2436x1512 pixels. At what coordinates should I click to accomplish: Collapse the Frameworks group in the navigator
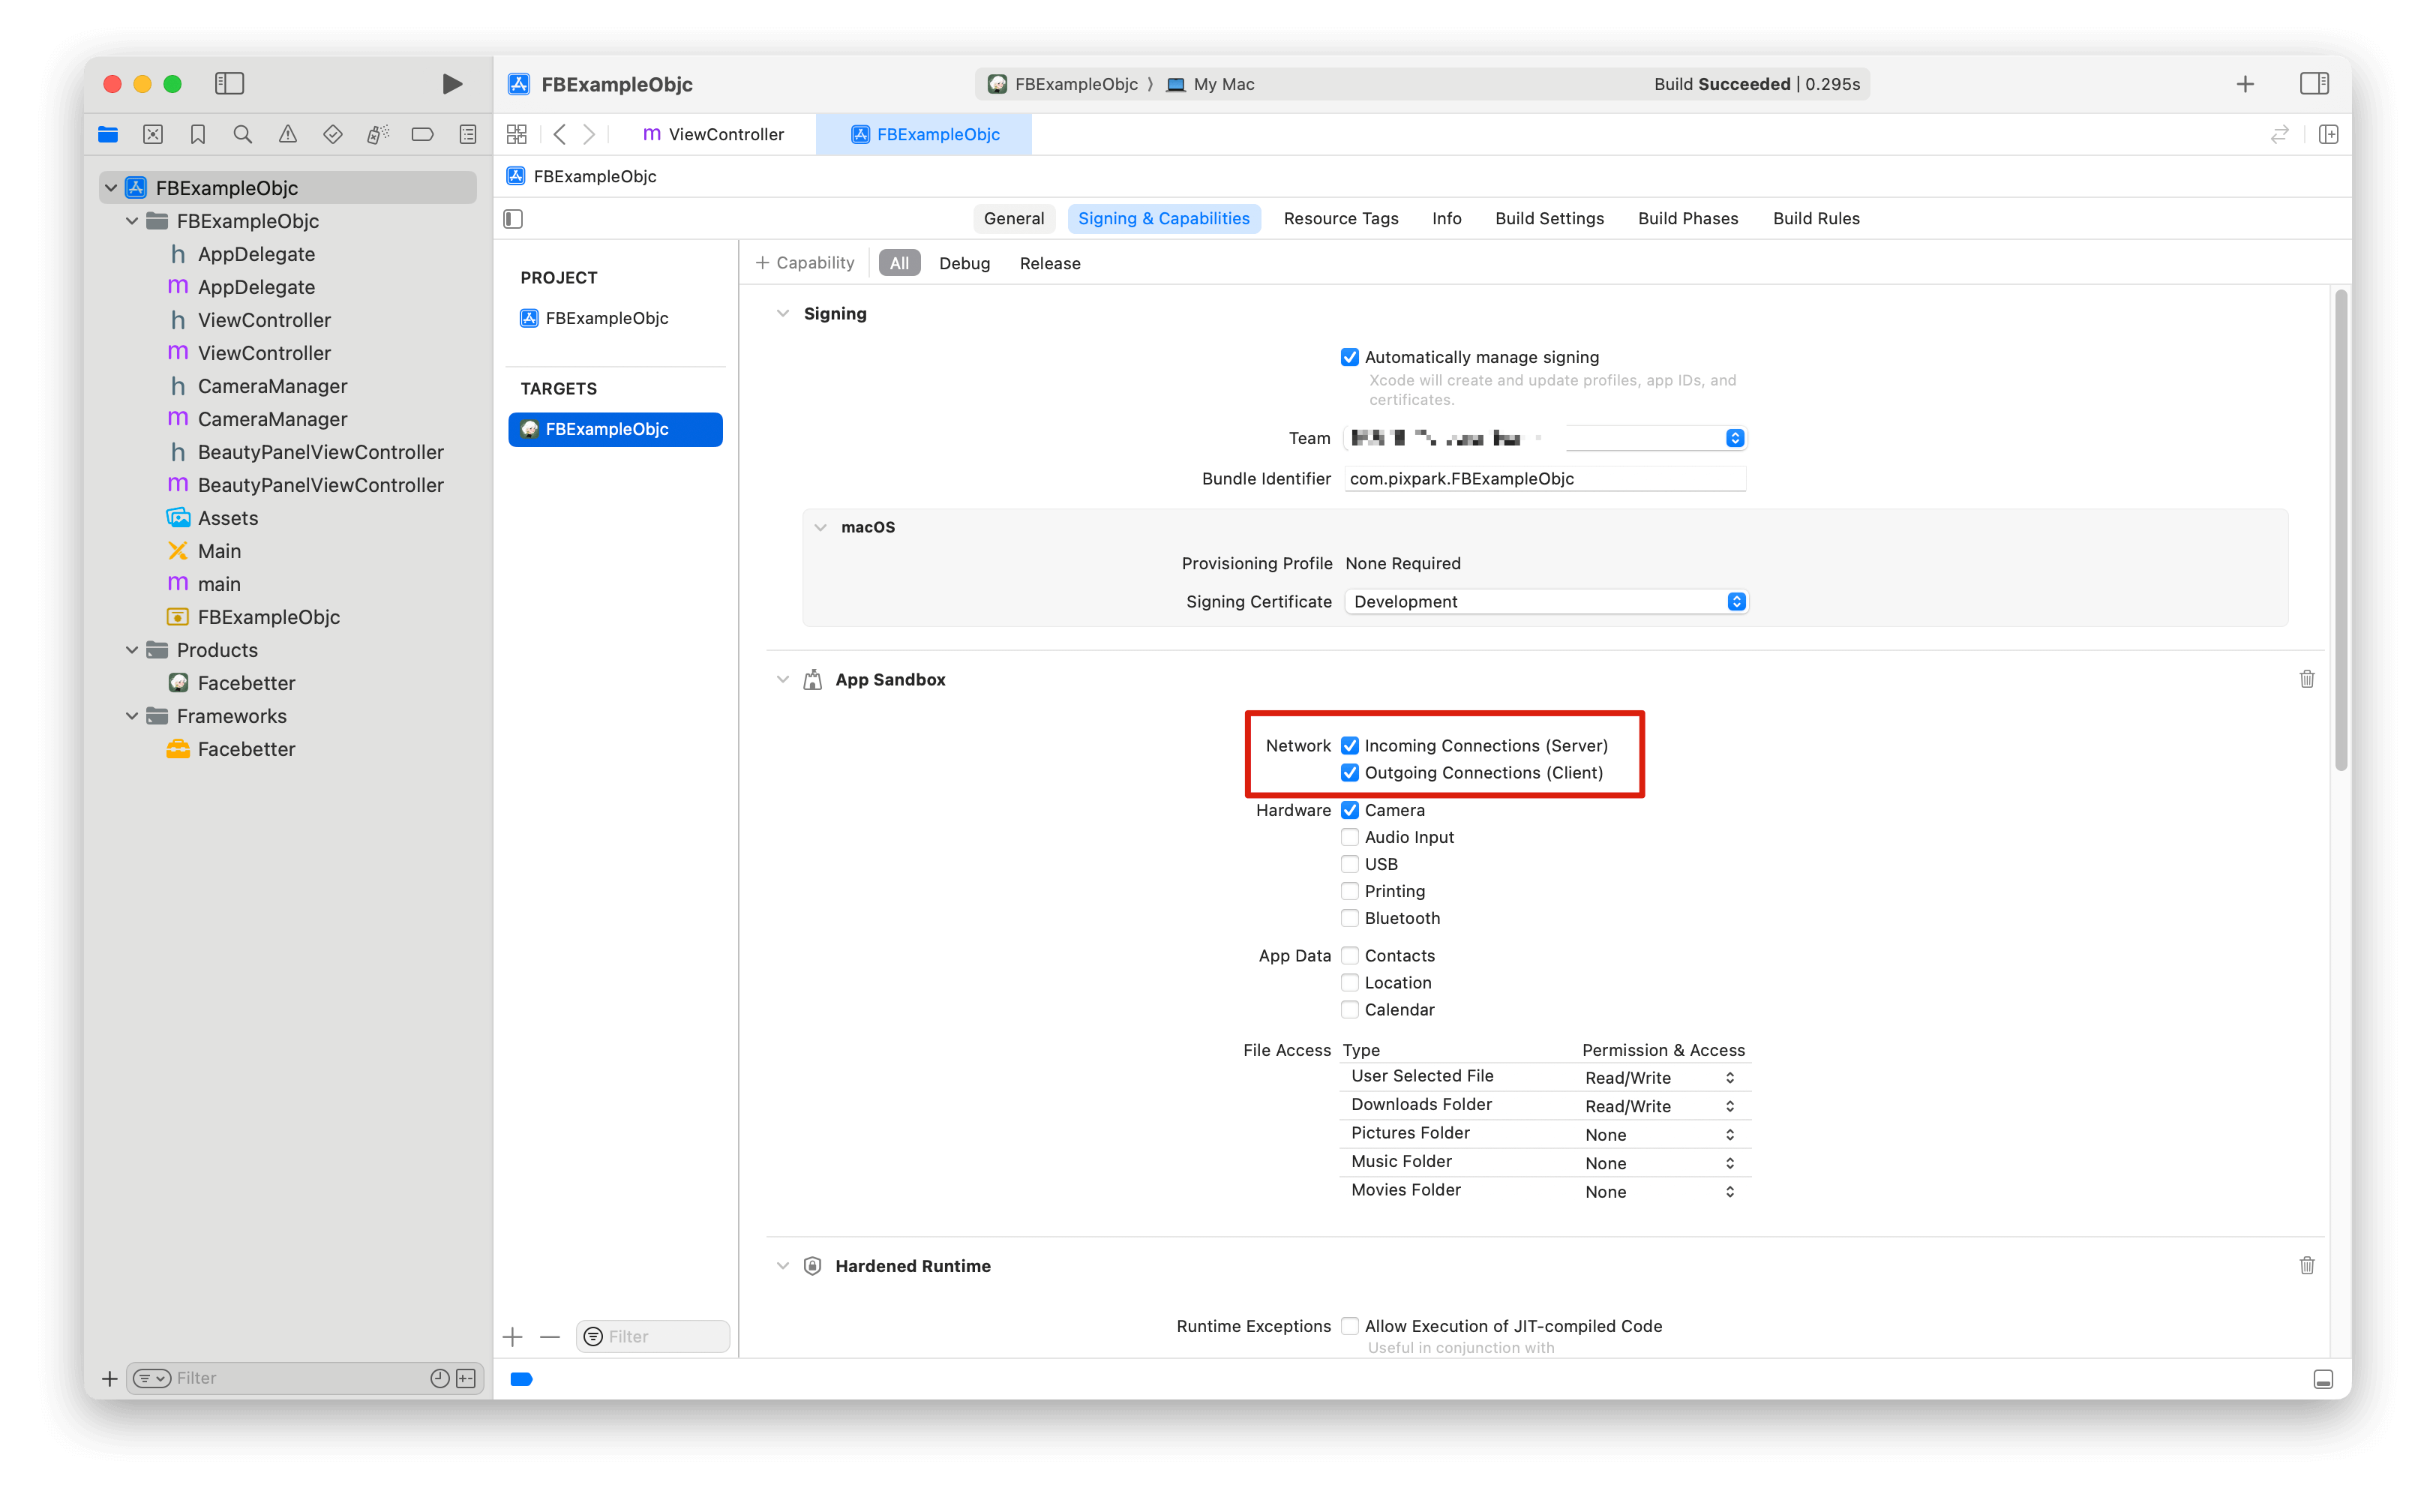133,716
